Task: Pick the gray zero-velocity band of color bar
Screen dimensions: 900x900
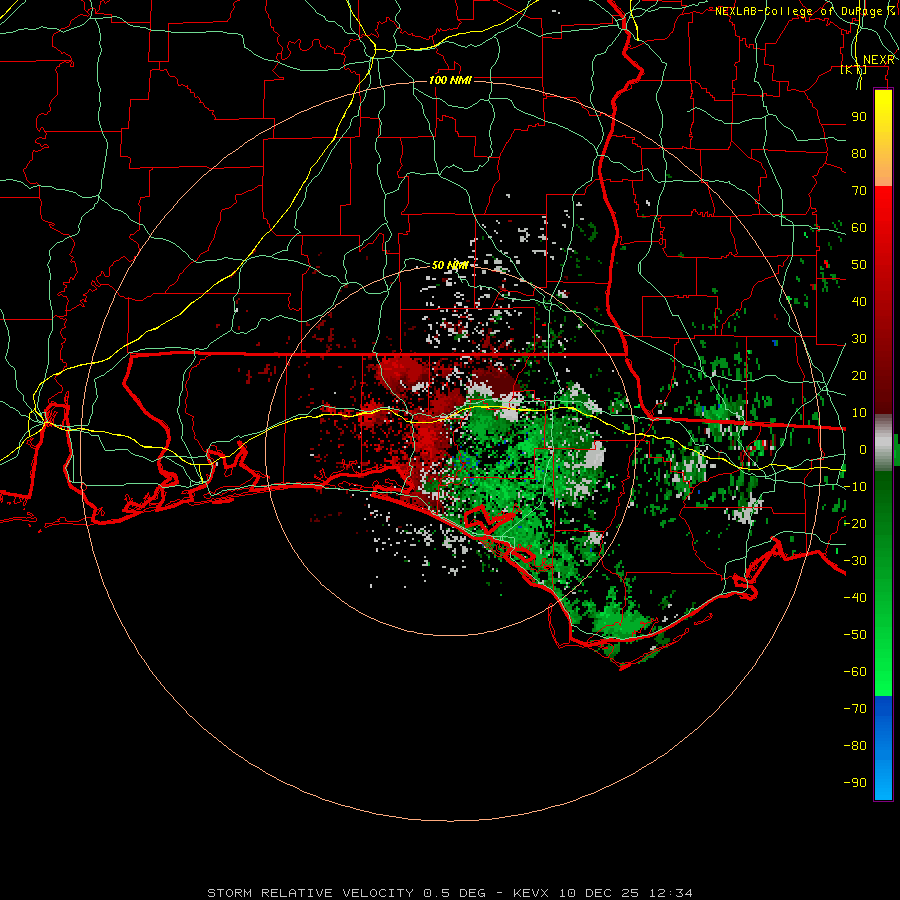Action: tap(883, 443)
